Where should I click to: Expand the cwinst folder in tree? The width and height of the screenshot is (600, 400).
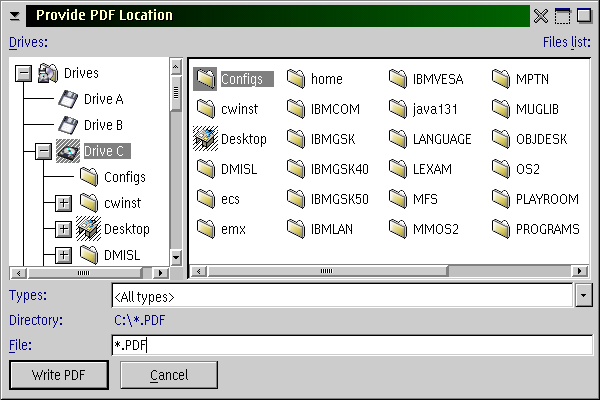(63, 203)
